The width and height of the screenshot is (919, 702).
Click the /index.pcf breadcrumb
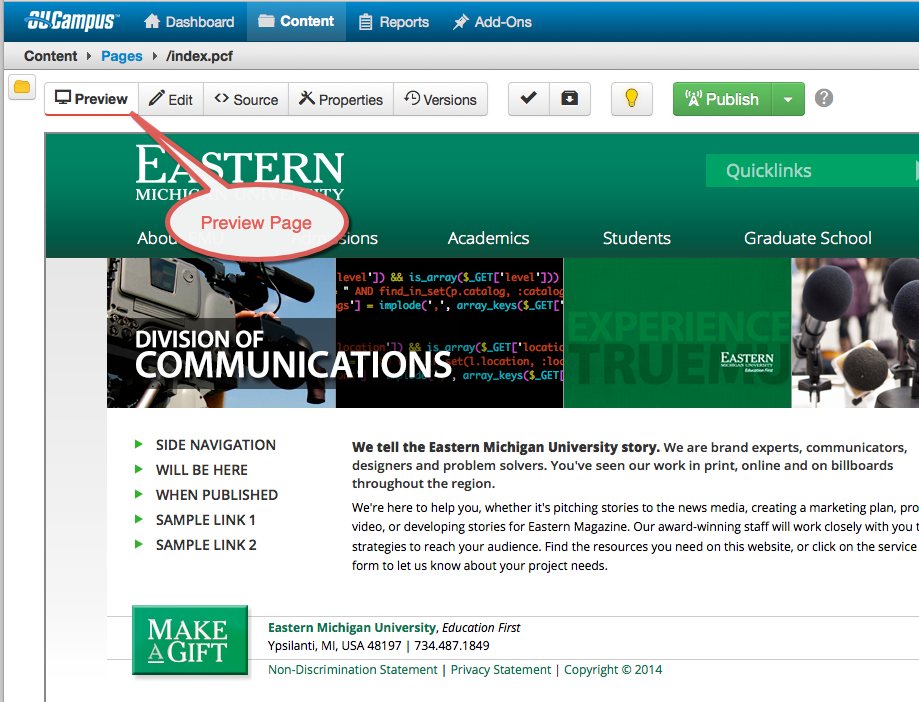tap(199, 56)
